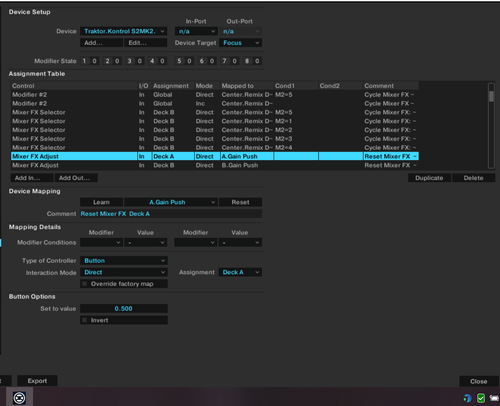Click the Modifier State 8 value
Image resolution: width=500 pixels, height=406 pixels.
pos(257,61)
